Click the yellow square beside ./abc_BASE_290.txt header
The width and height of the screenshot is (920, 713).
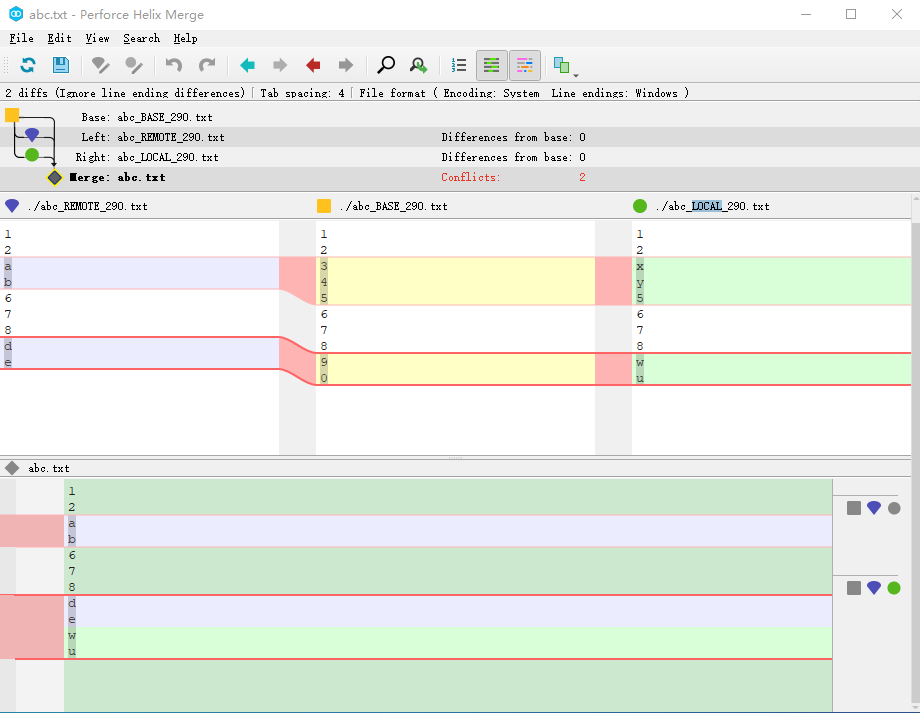324,206
